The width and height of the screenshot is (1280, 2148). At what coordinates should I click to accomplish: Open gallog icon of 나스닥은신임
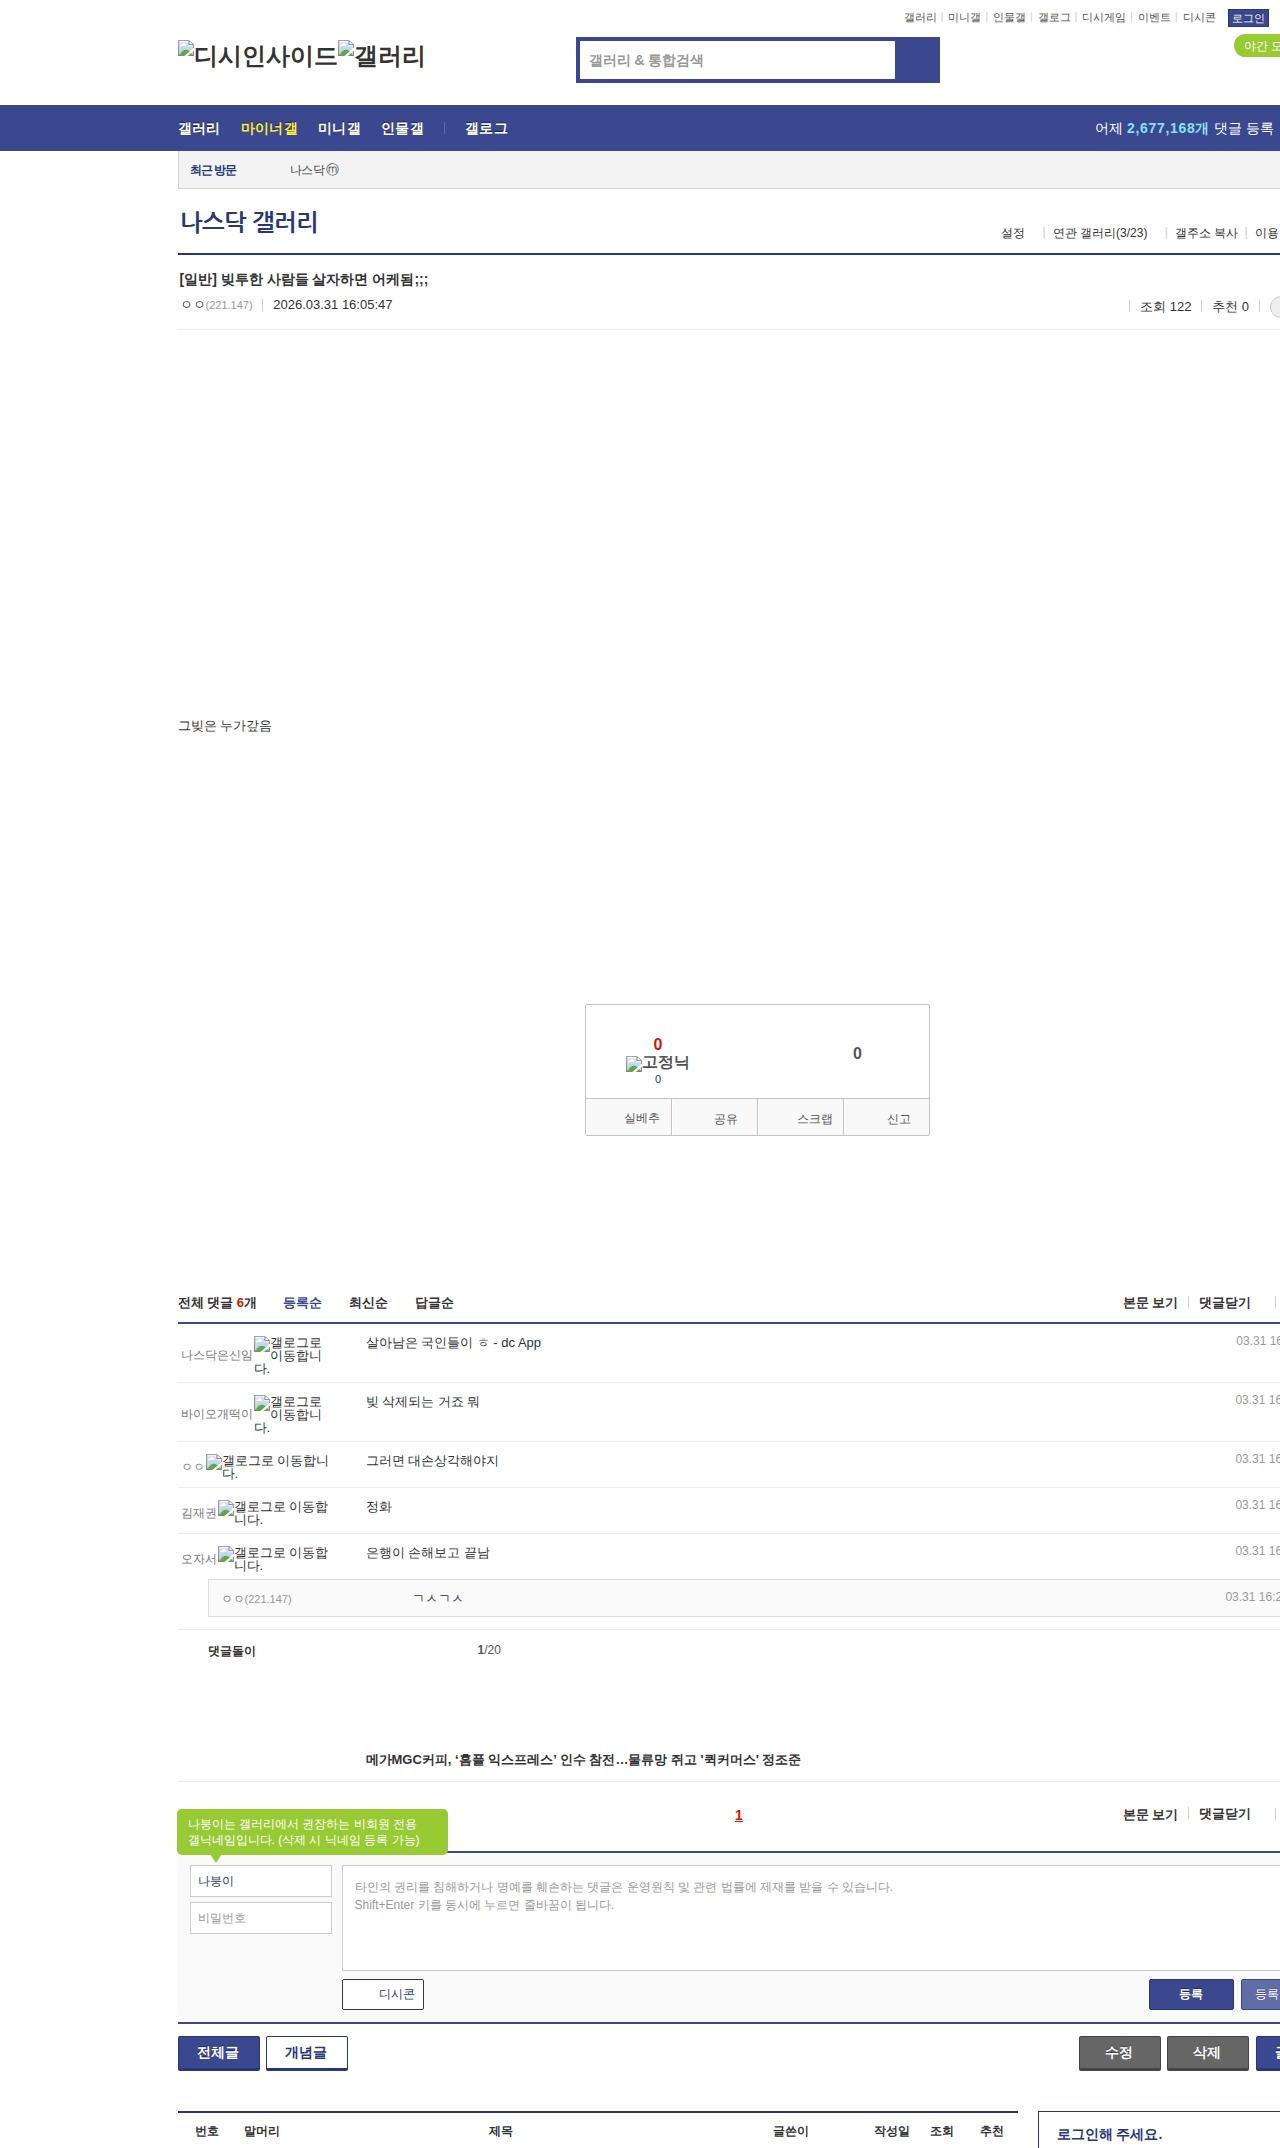[x=288, y=1355]
